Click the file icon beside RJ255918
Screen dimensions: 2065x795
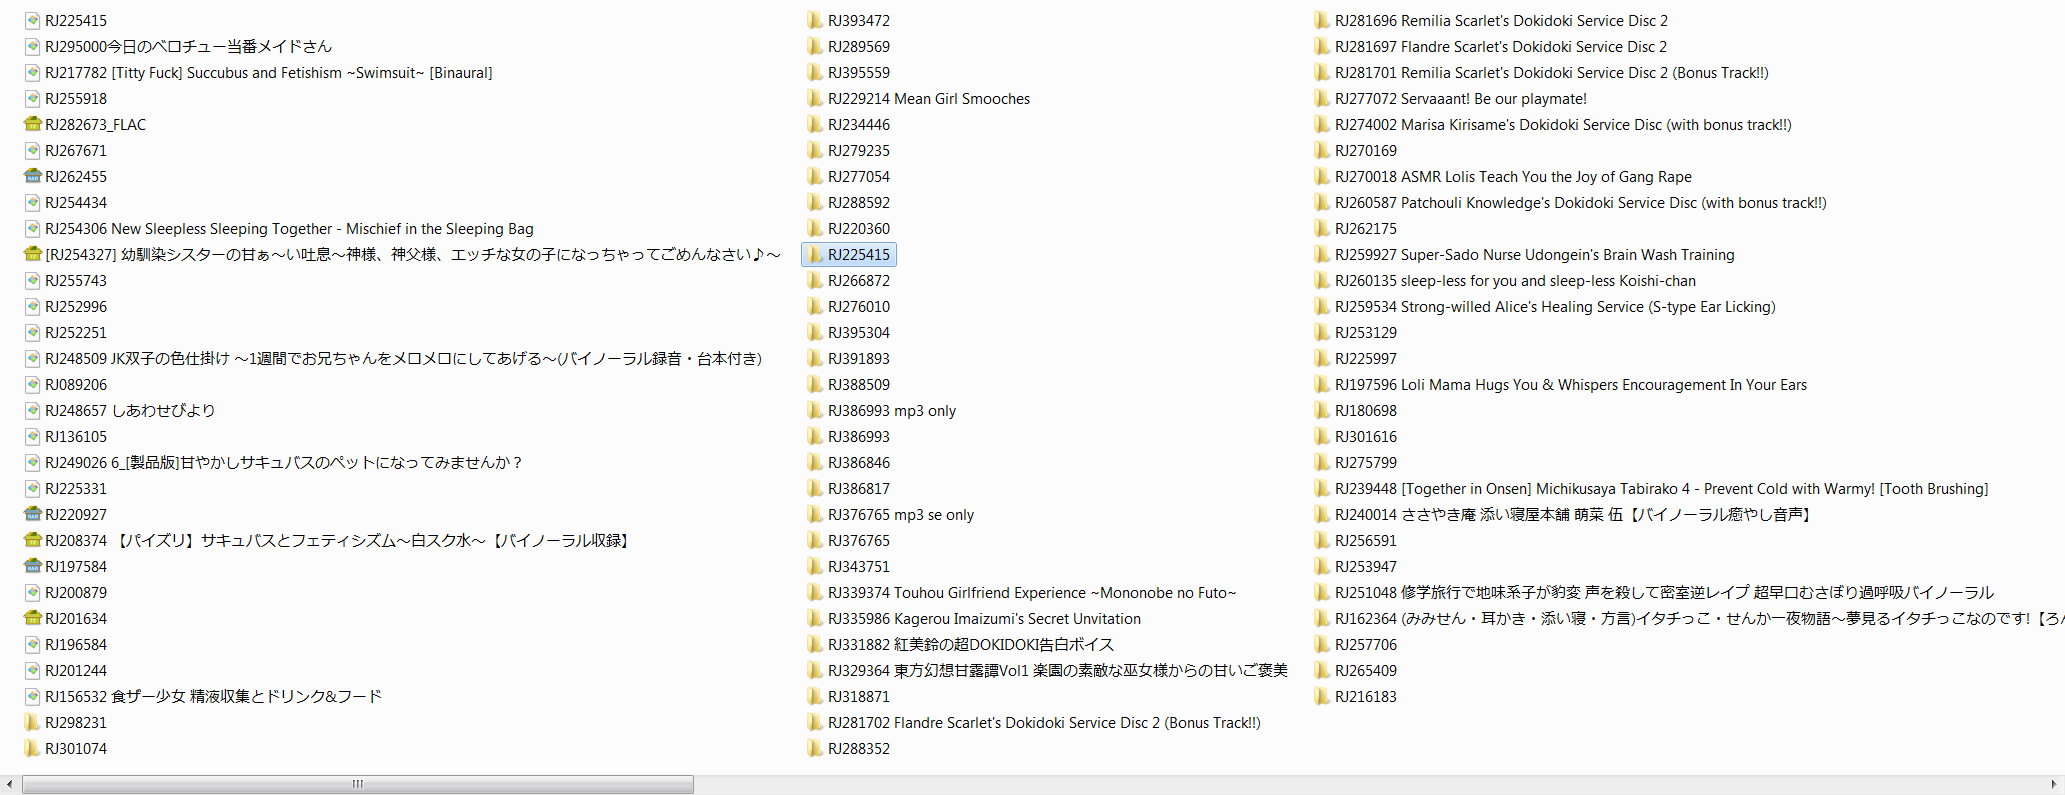pyautogui.click(x=32, y=99)
